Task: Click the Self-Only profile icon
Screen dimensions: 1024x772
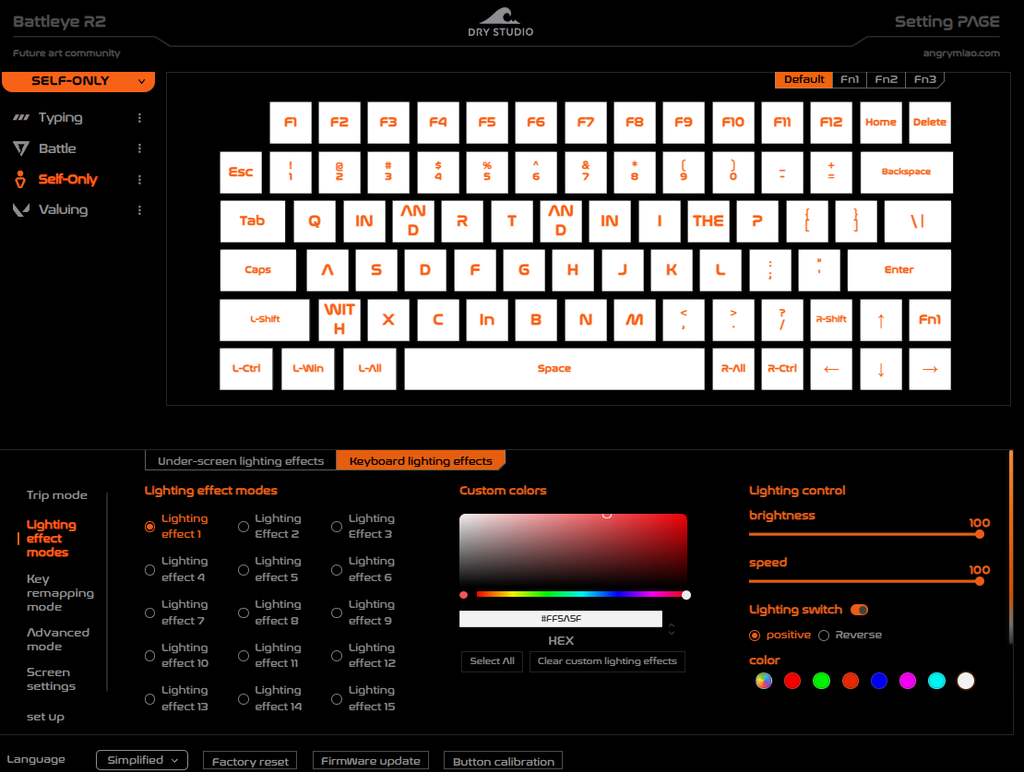Action: tap(21, 179)
